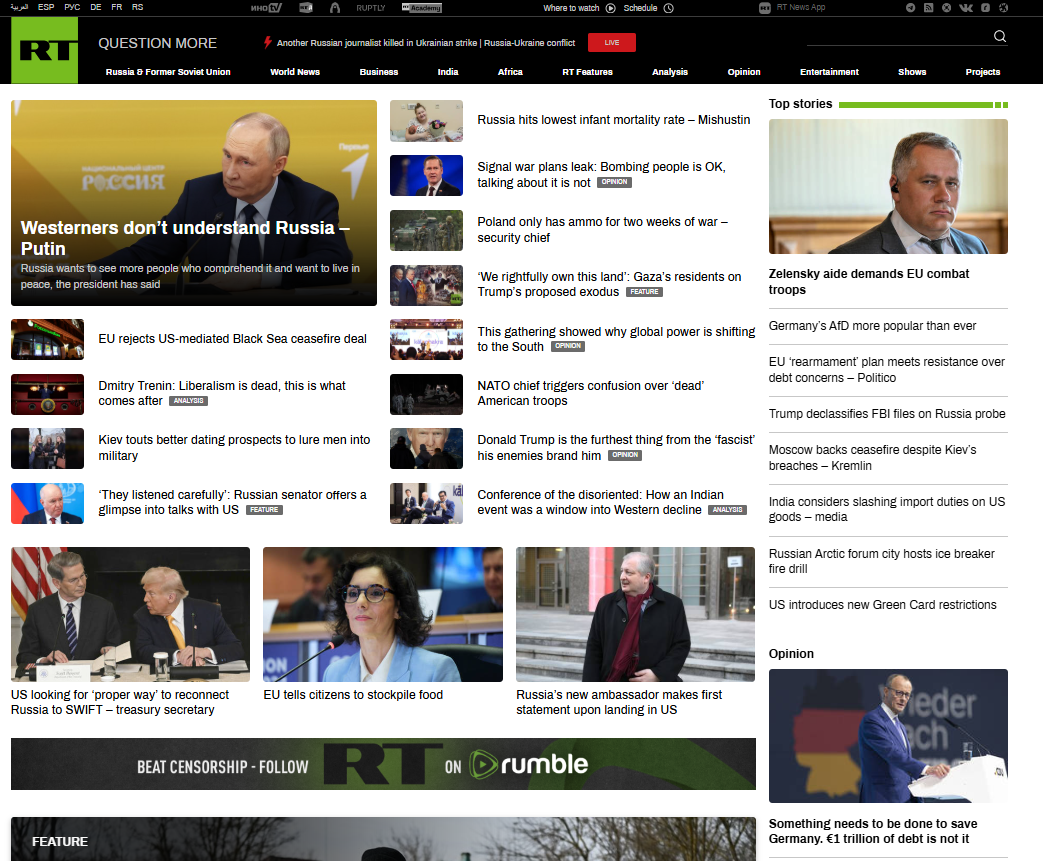Open the Opinion menu item
Image resolution: width=1043 pixels, height=861 pixels.
click(x=744, y=72)
